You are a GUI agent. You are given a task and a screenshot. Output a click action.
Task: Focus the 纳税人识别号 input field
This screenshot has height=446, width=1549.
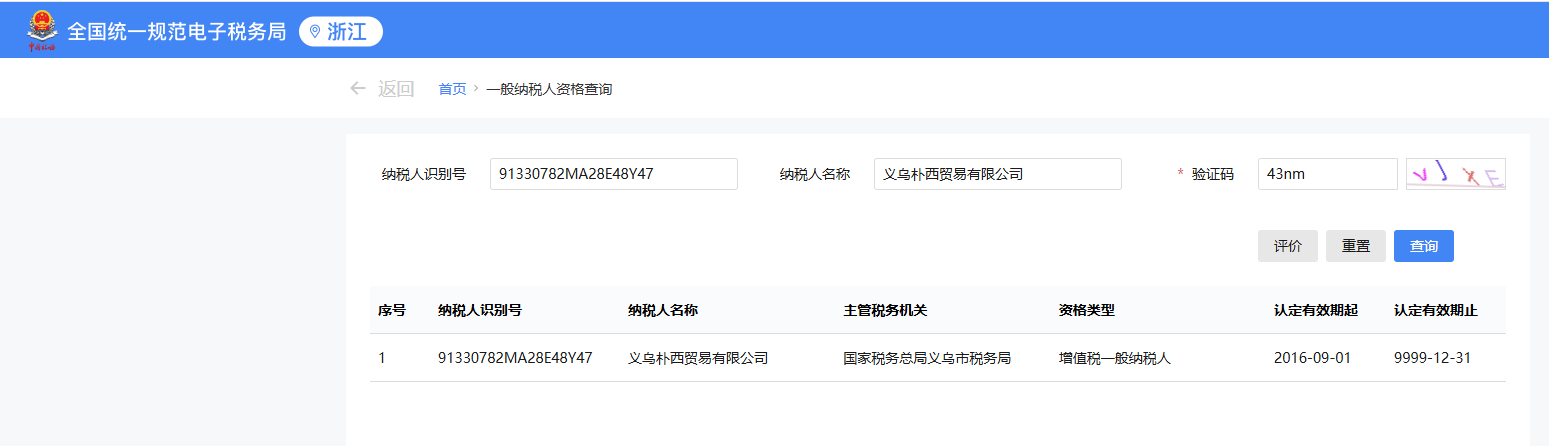click(613, 174)
